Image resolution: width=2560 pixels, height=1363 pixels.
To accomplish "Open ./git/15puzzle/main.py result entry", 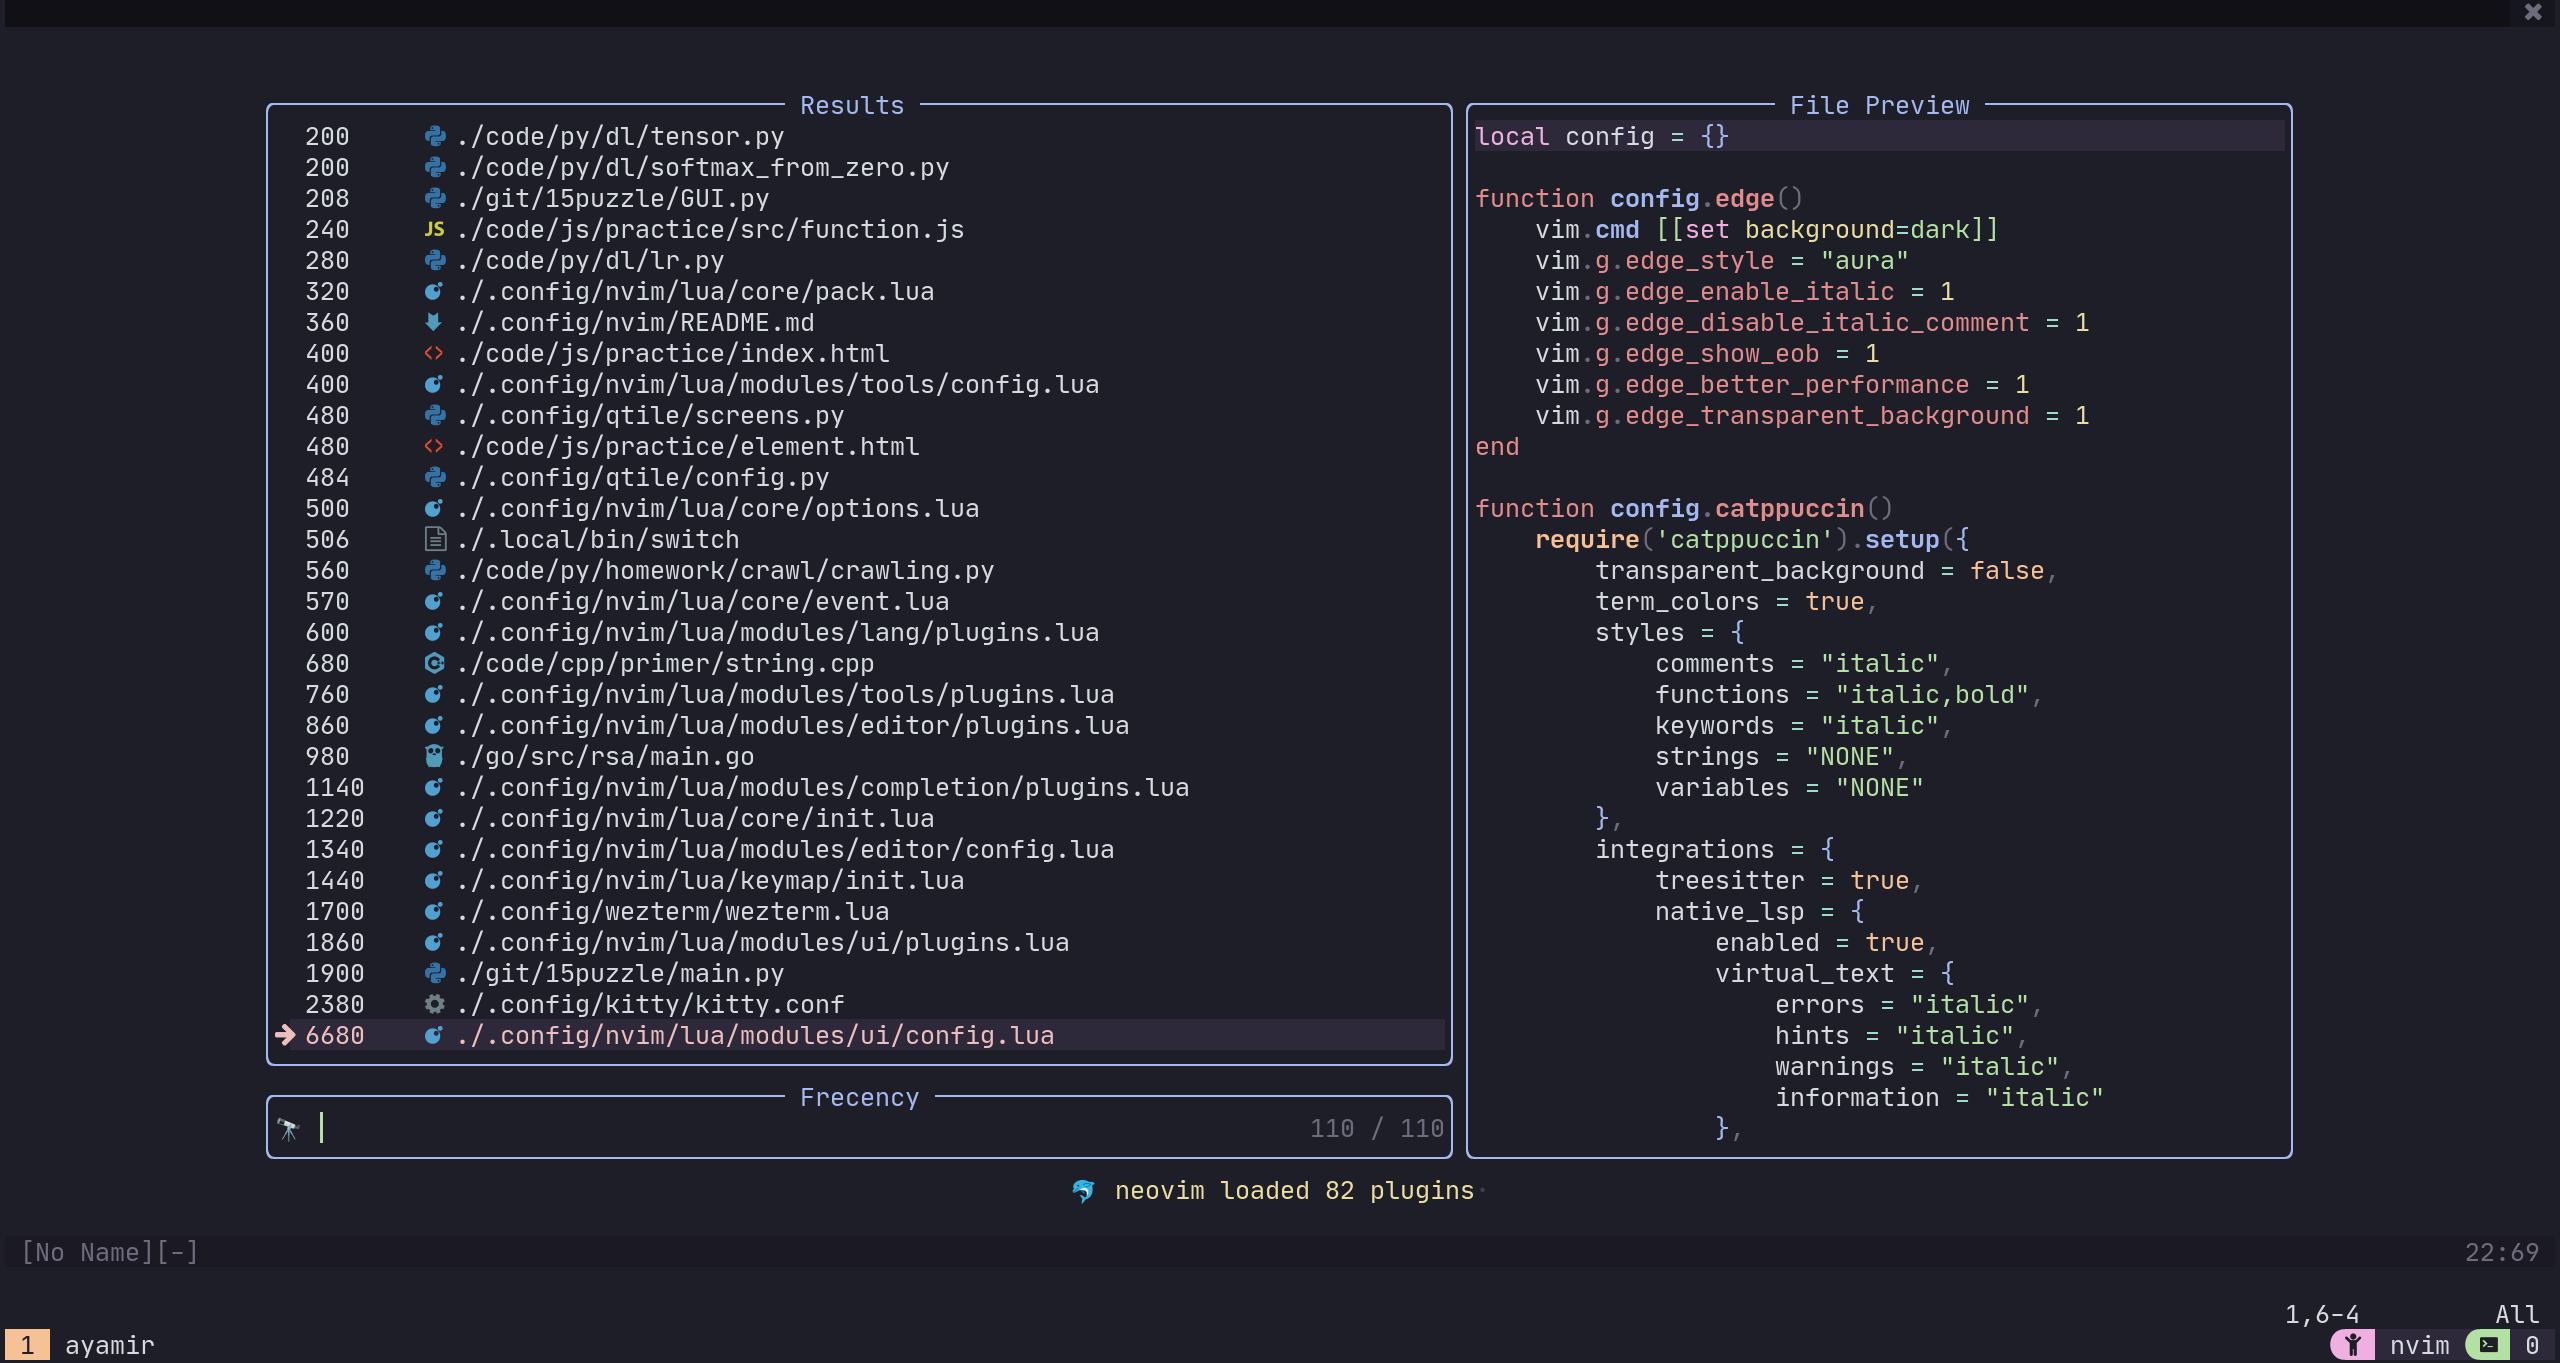I will click(x=620, y=974).
